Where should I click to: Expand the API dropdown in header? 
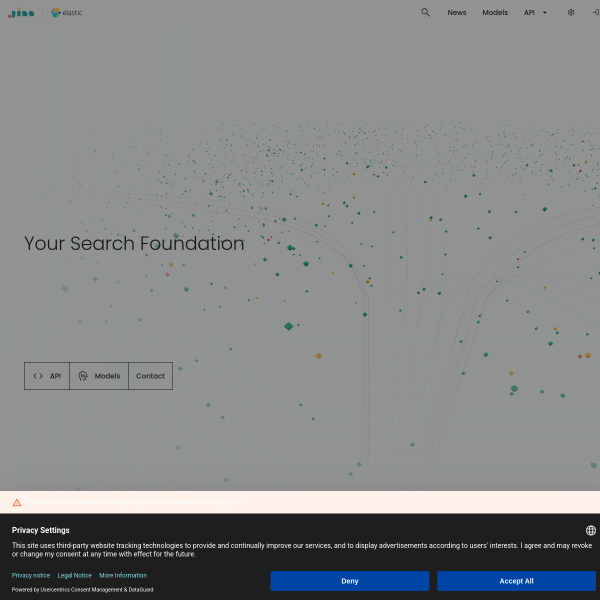[x=535, y=13]
